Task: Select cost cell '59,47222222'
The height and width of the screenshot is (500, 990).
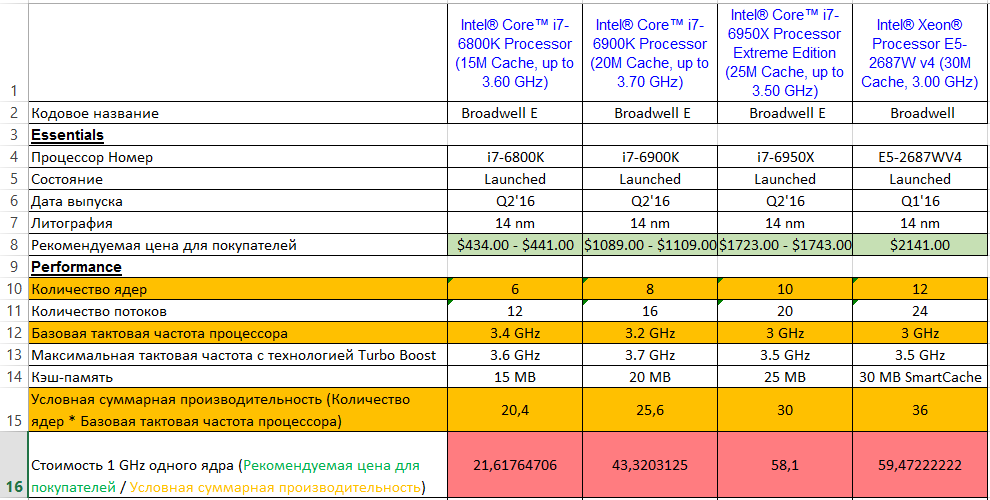Action: [x=920, y=465]
